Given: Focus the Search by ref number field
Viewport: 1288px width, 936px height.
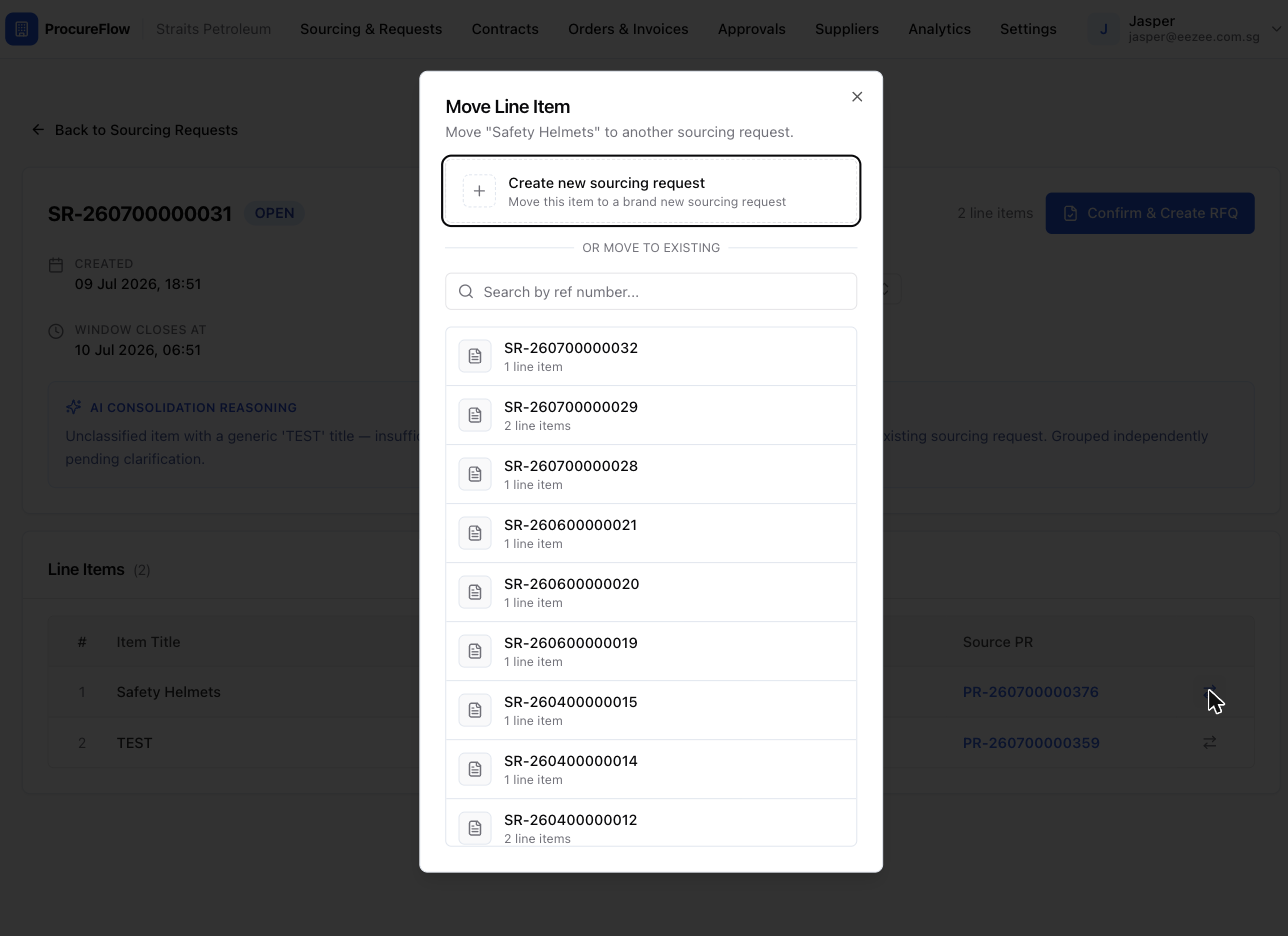Looking at the screenshot, I should tap(651, 292).
